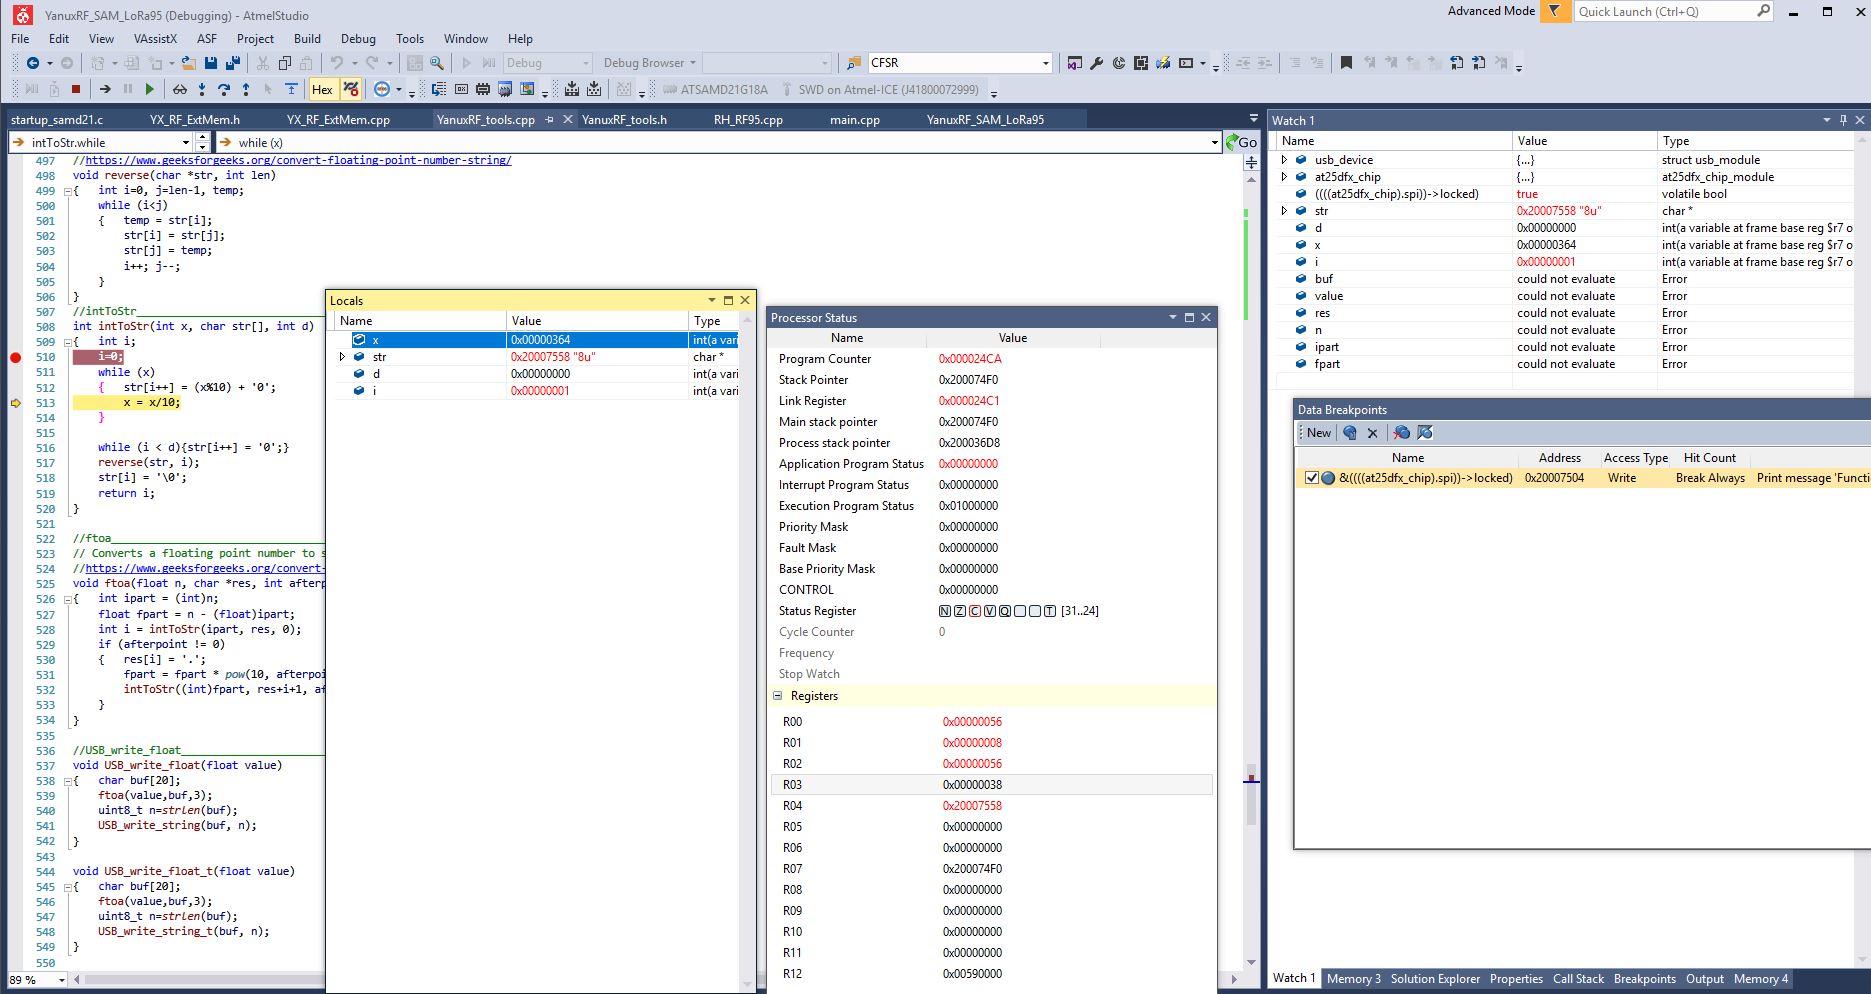
Task: Click the Disassembly window toolbar icon
Action: [439, 89]
